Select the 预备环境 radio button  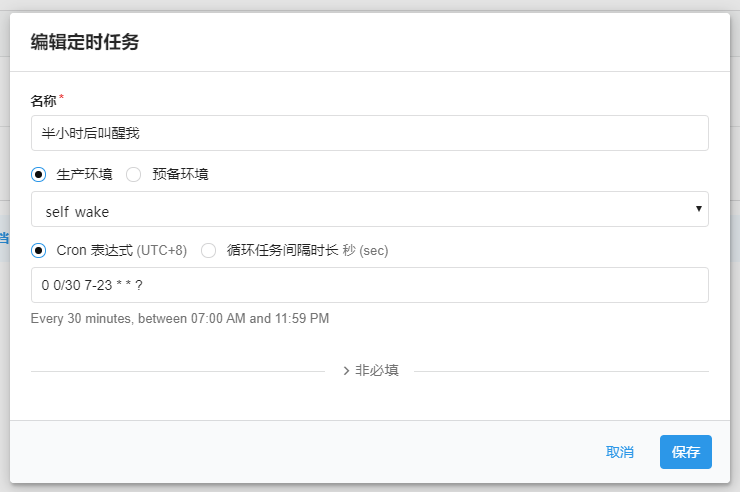pyautogui.click(x=133, y=174)
